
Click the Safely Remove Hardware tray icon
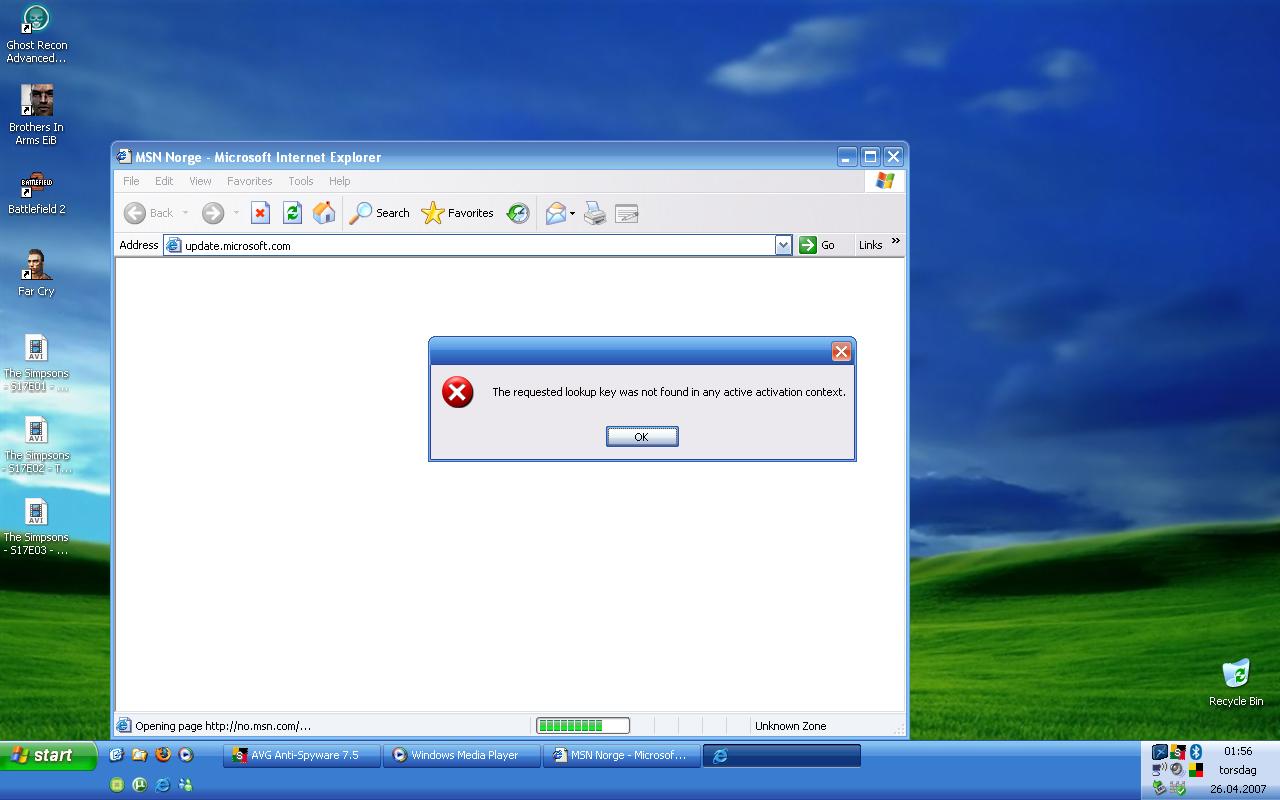pyautogui.click(x=1159, y=788)
